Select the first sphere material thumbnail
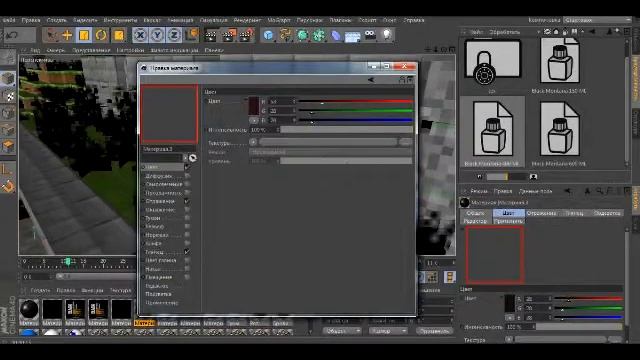This screenshot has height=360, width=640. point(29,309)
